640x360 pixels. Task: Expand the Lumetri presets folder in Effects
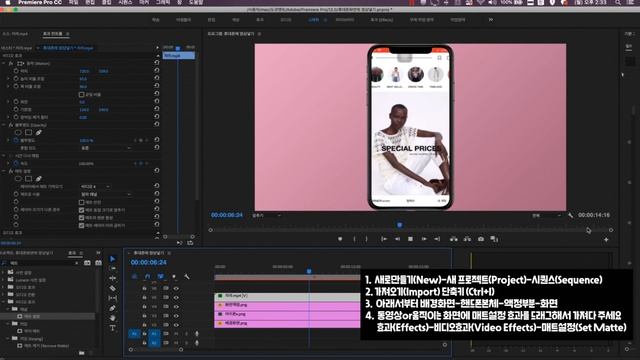click(4, 280)
